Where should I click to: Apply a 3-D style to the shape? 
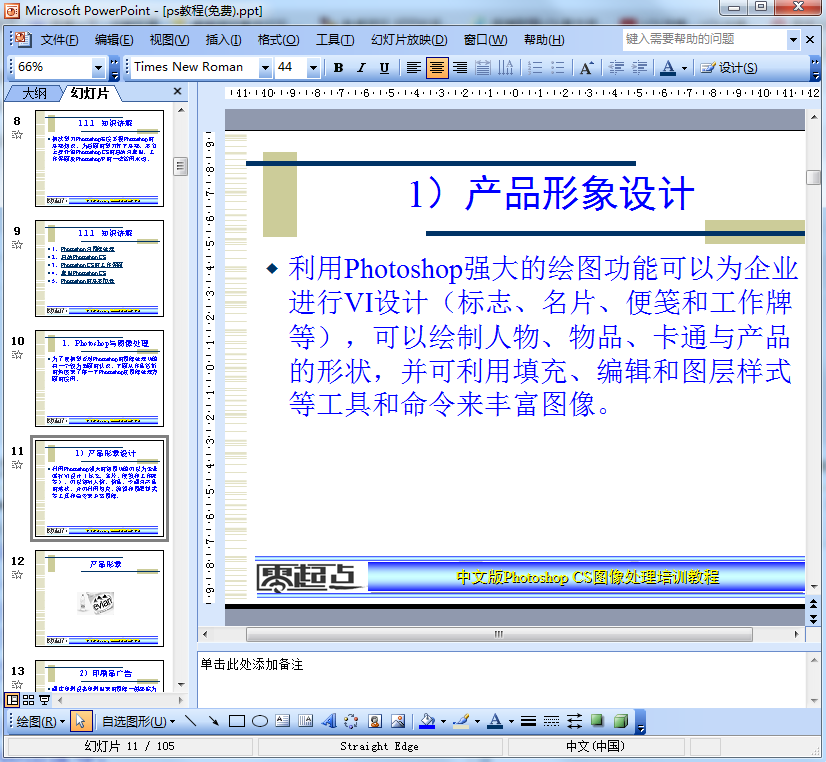click(x=620, y=720)
